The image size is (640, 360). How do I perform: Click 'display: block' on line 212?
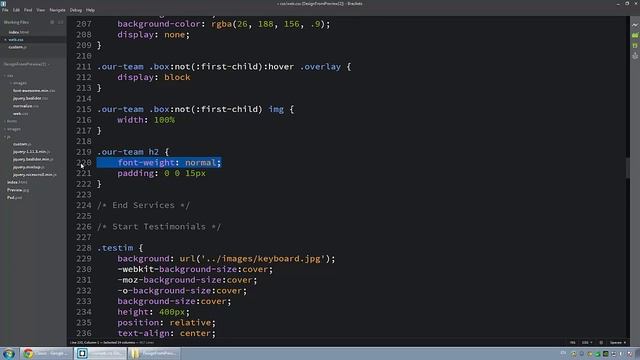click(x=154, y=78)
